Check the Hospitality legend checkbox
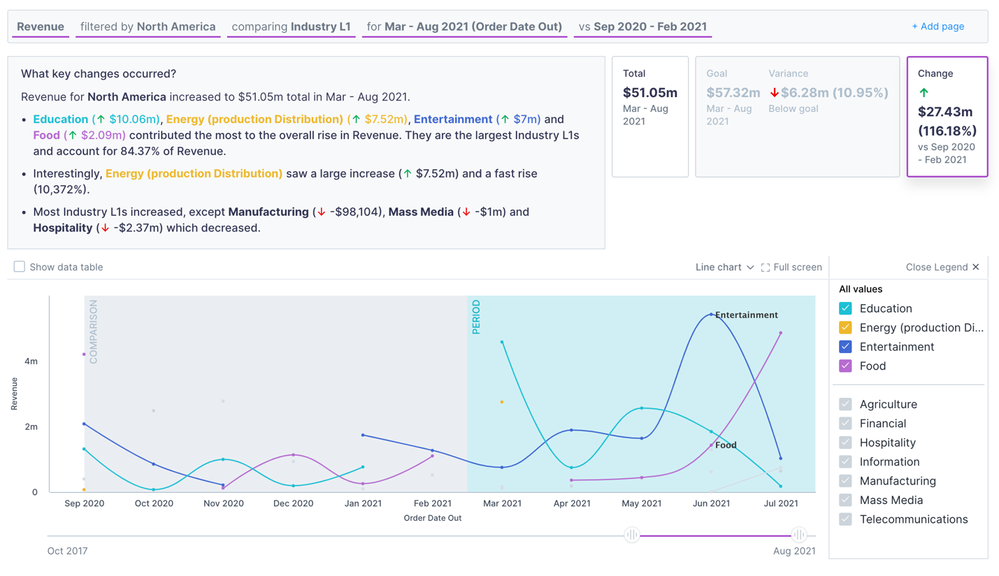 845,442
